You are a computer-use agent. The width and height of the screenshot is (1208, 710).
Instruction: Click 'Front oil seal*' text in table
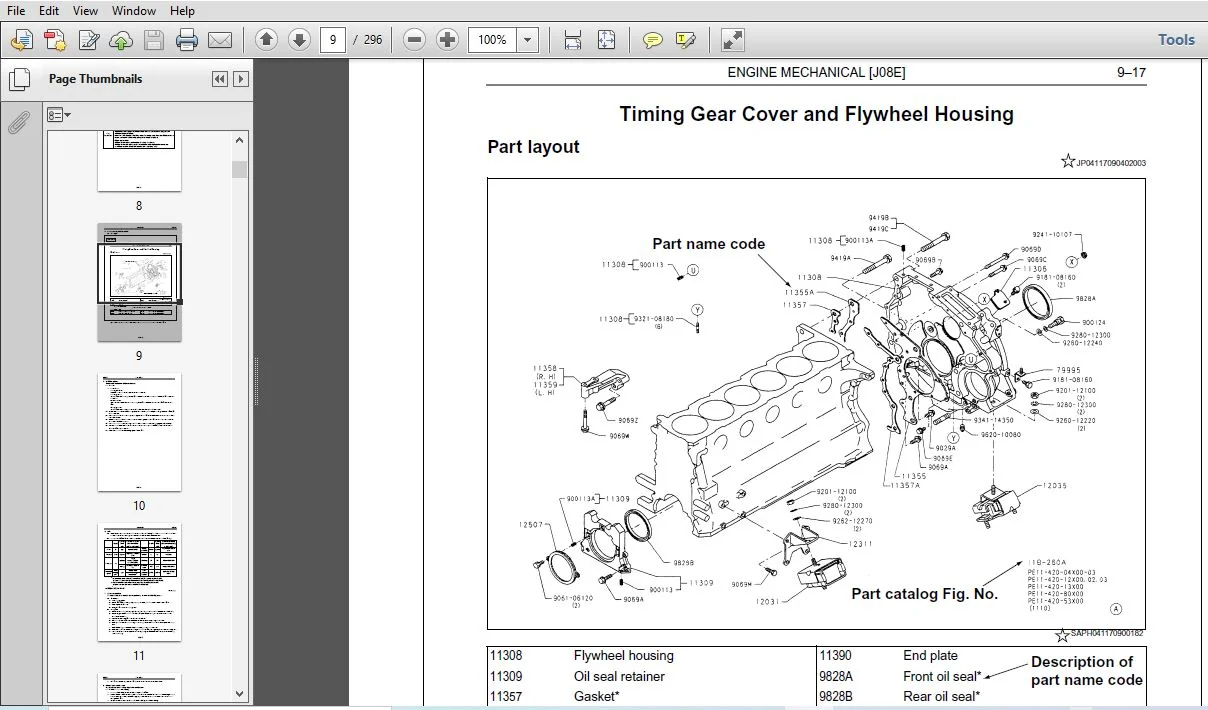click(x=941, y=676)
